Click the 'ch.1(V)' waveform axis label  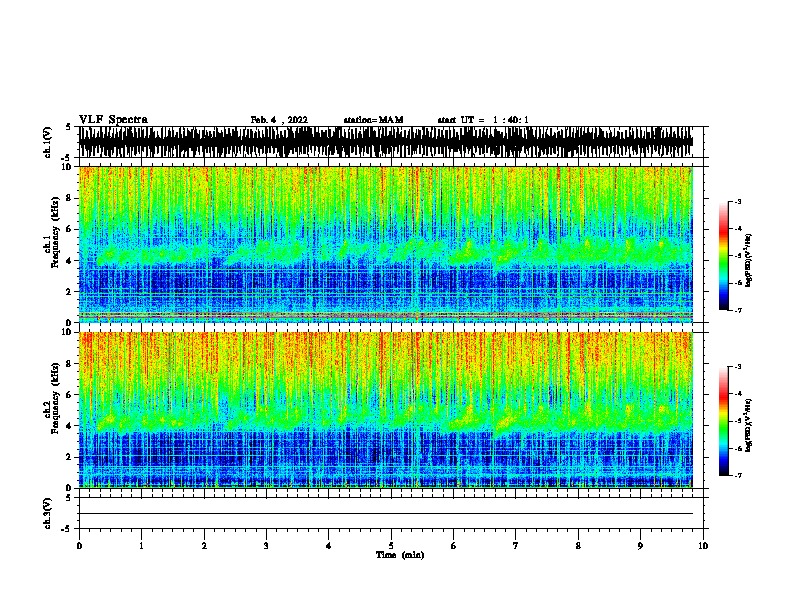48,142
